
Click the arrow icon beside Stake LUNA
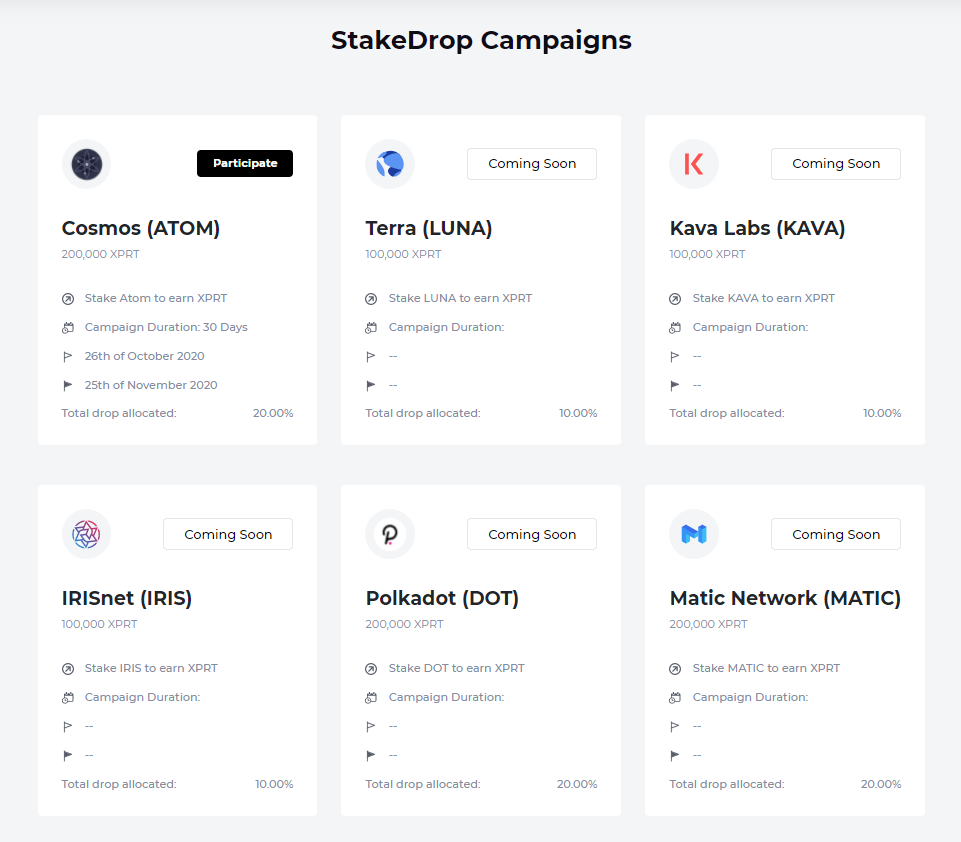click(371, 299)
